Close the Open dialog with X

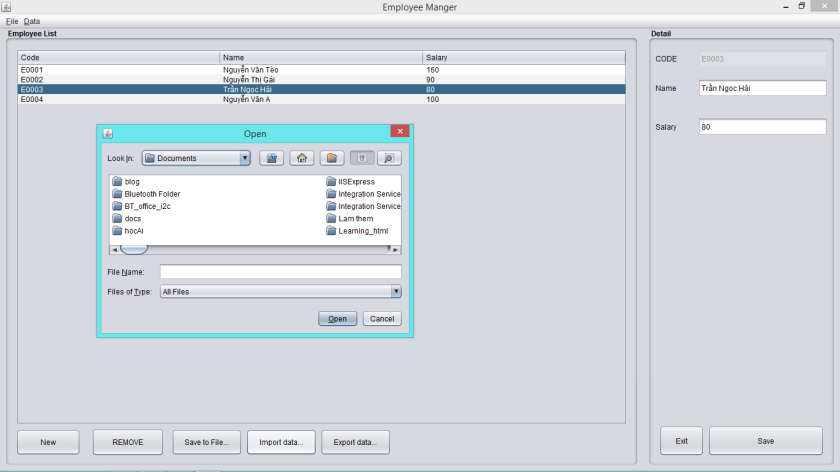[400, 131]
